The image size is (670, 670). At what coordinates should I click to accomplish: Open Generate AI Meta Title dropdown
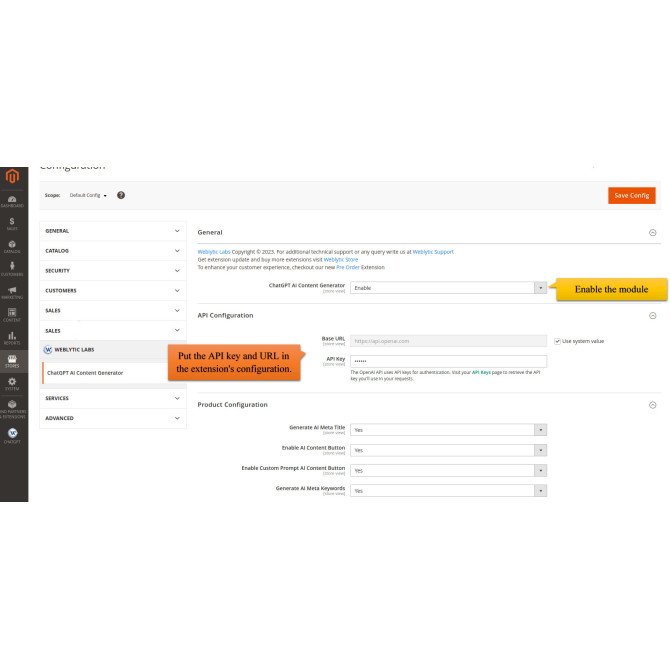point(448,430)
